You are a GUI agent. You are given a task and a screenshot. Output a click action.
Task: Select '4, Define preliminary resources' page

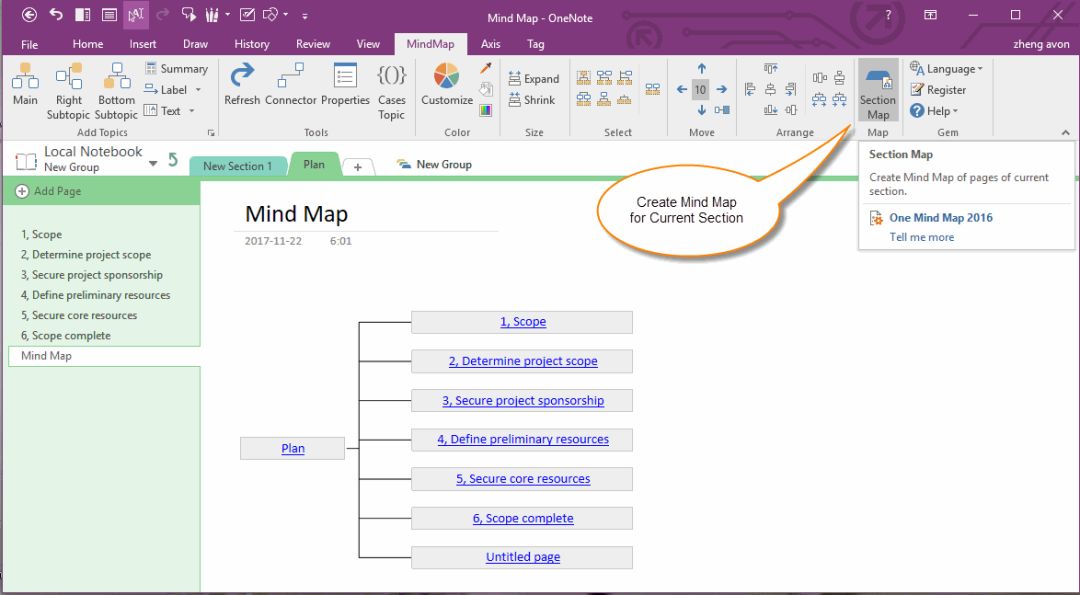(96, 295)
